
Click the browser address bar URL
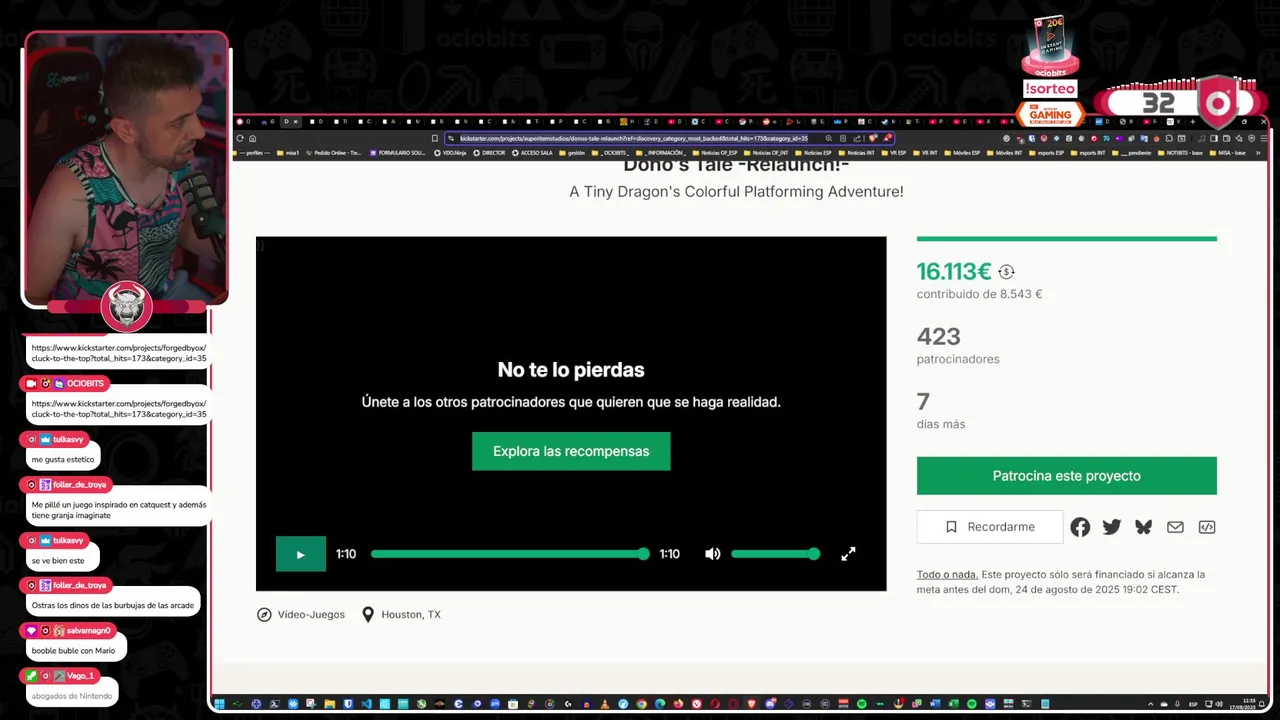(633, 139)
